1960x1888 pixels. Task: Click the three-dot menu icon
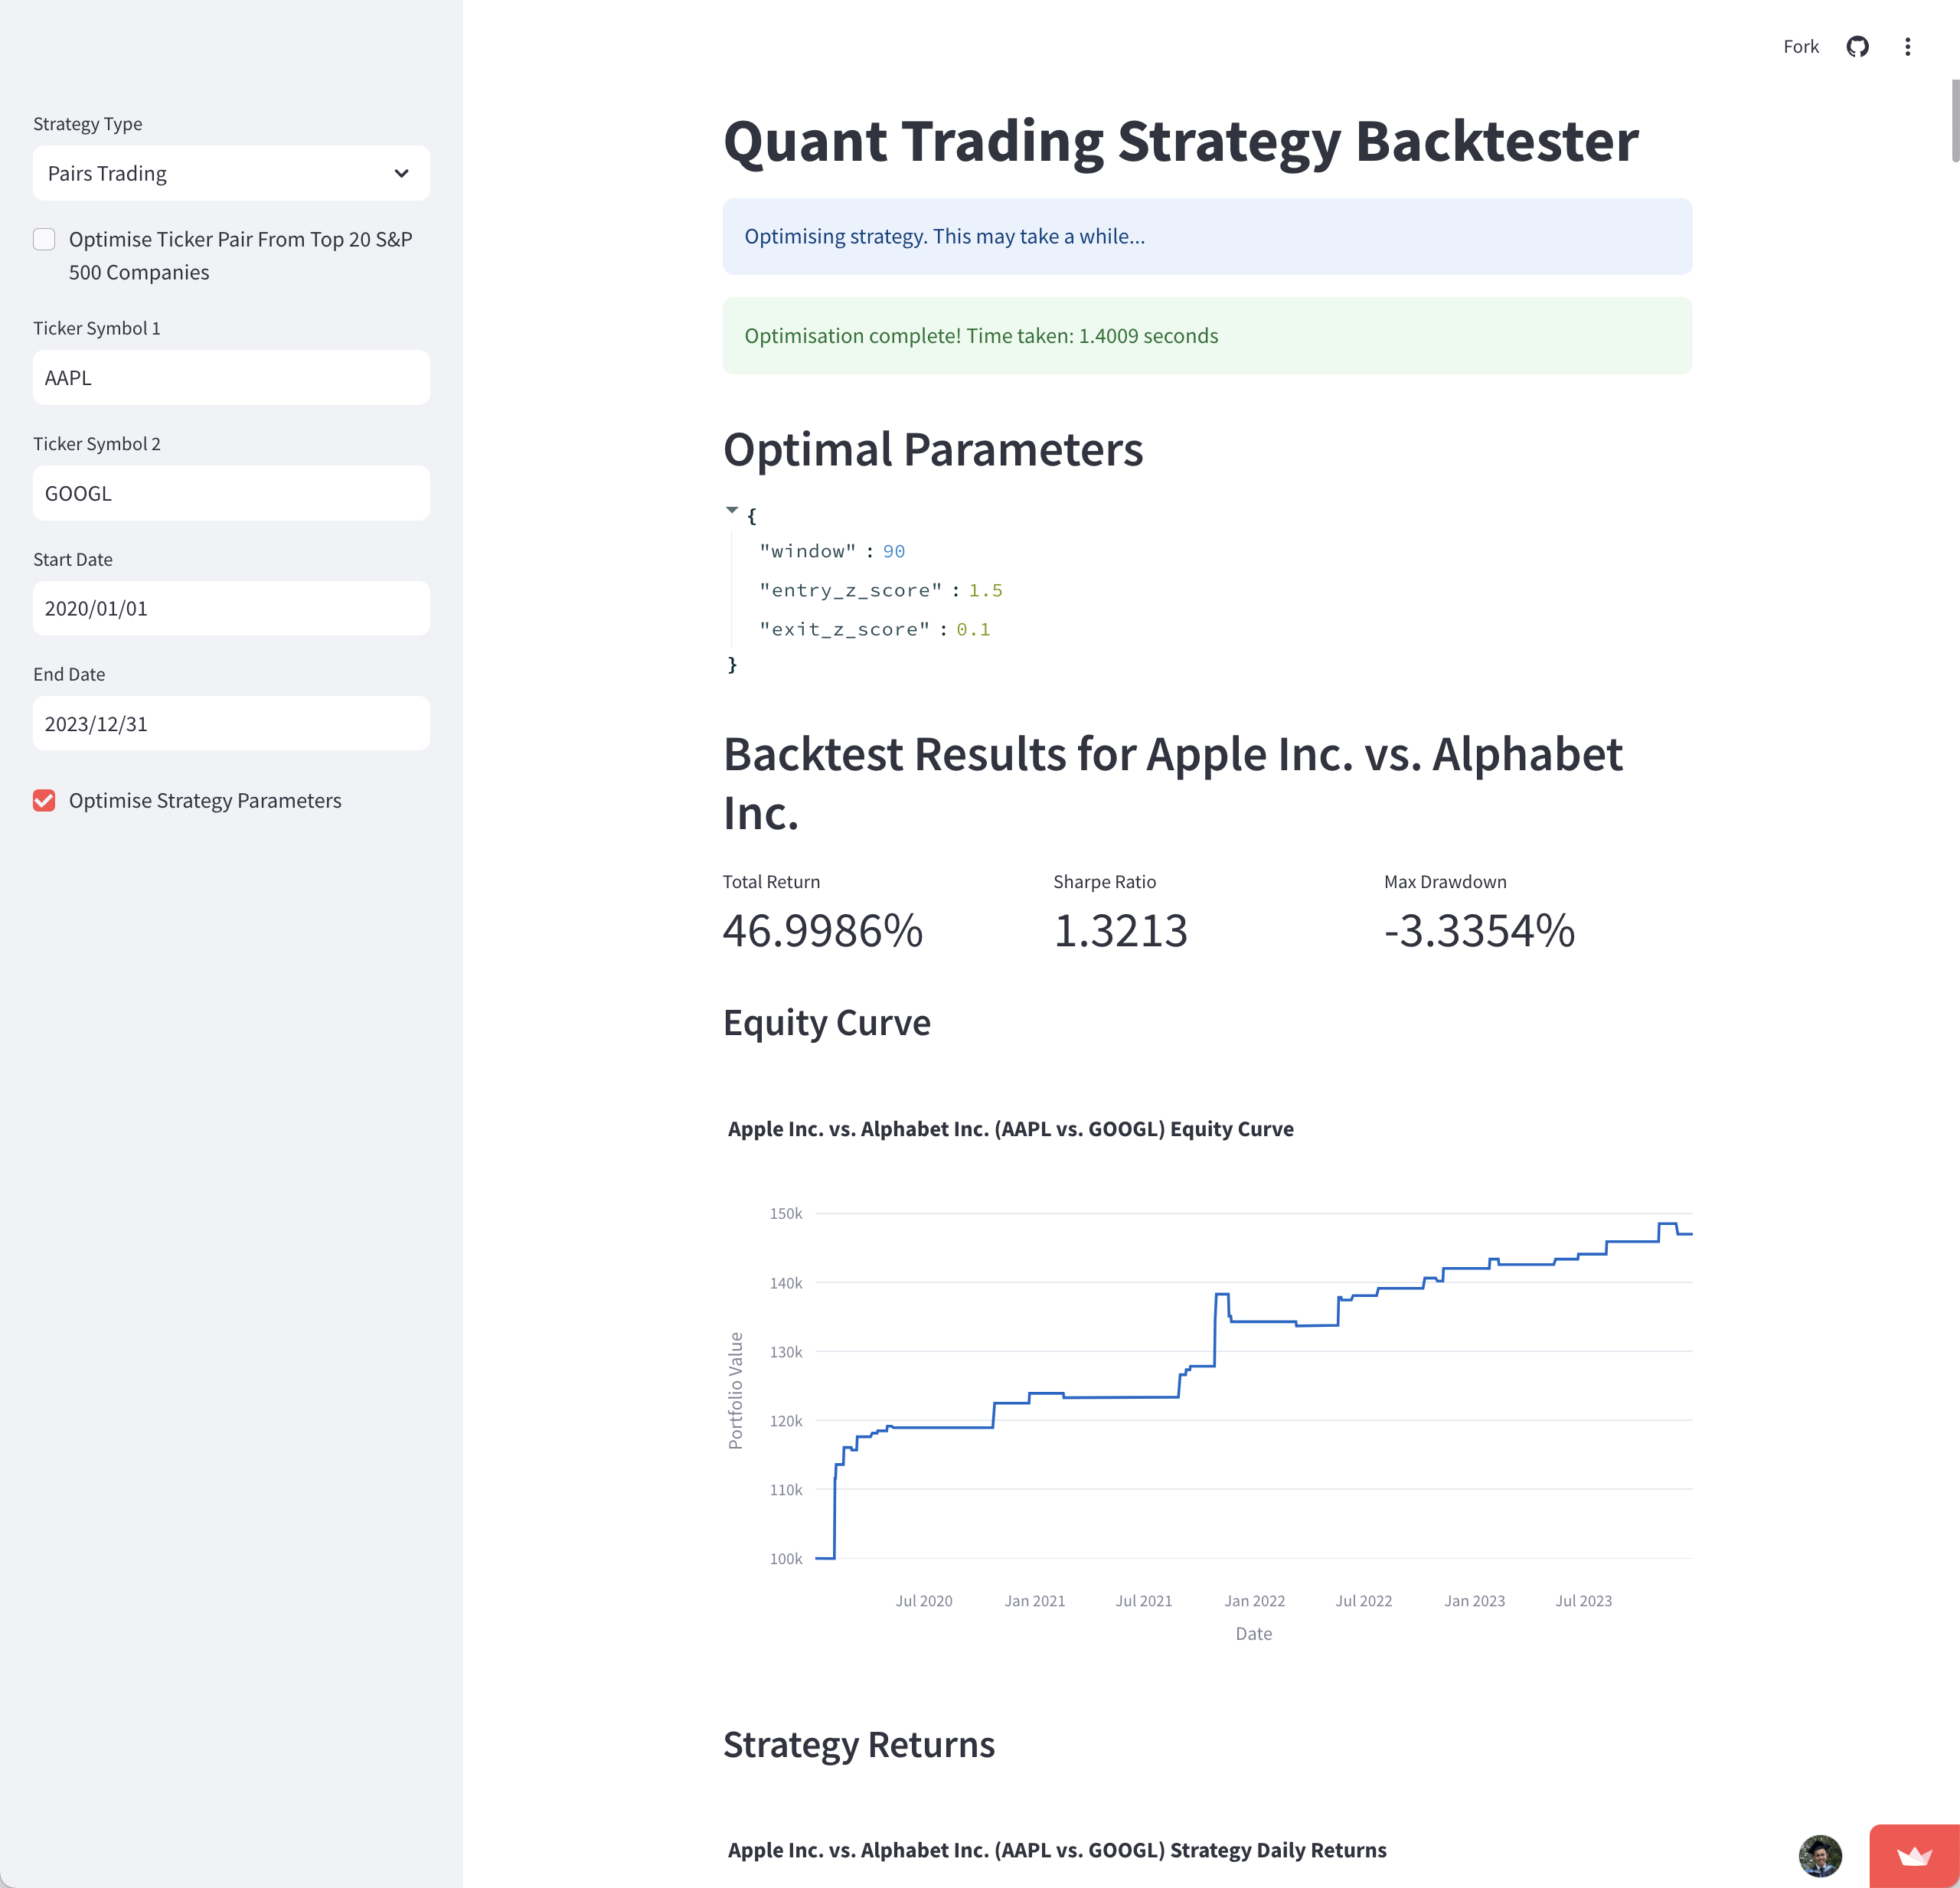[x=1911, y=47]
